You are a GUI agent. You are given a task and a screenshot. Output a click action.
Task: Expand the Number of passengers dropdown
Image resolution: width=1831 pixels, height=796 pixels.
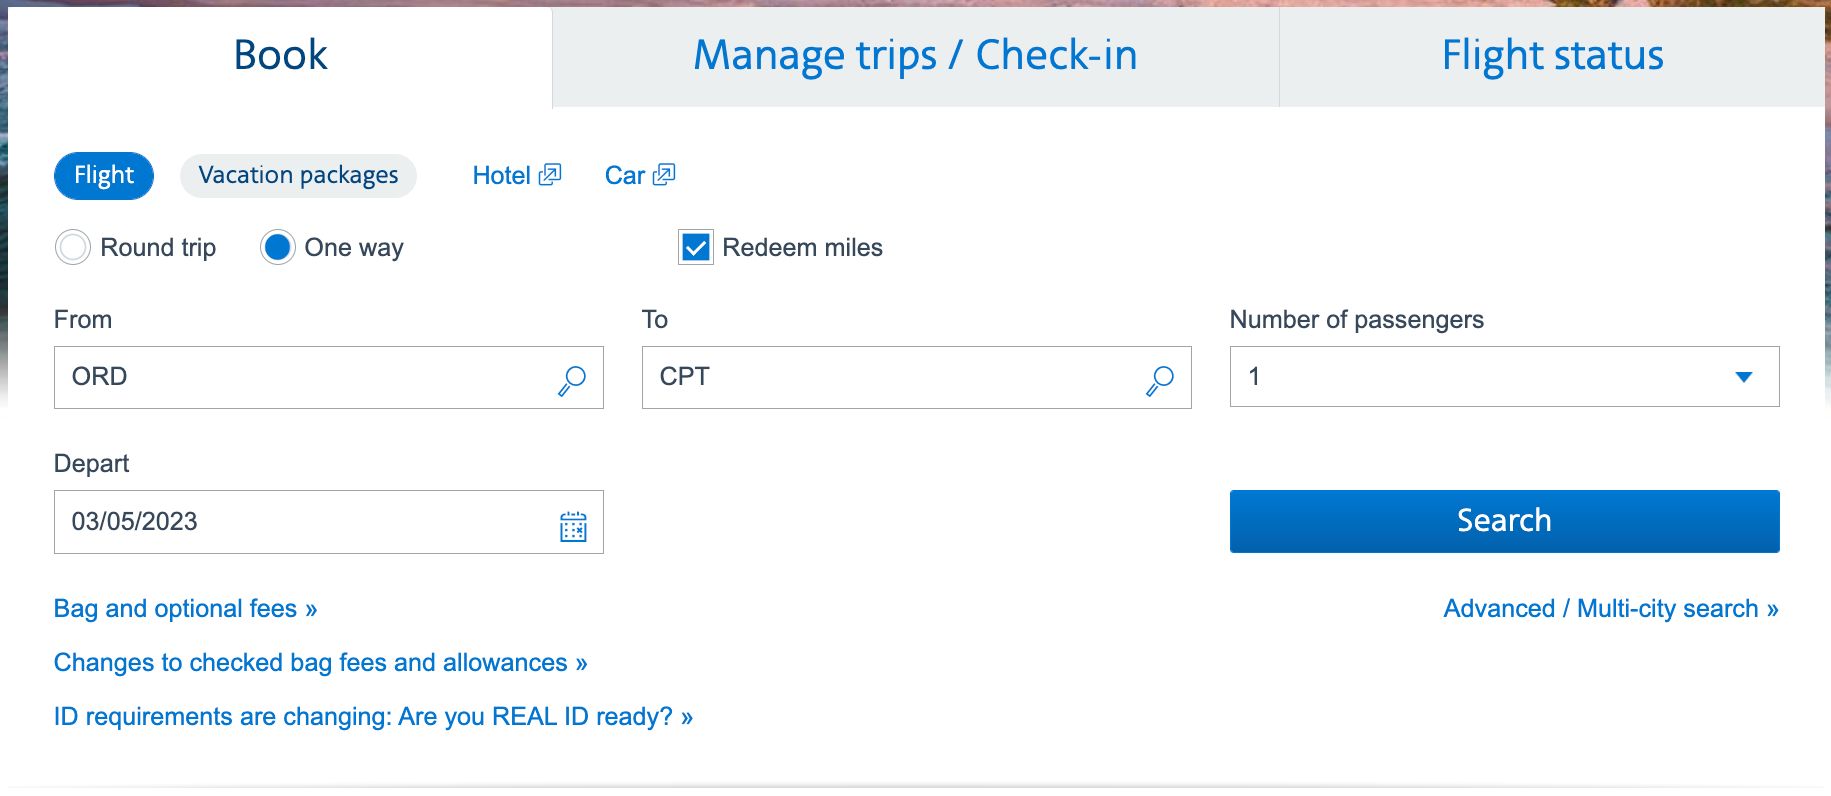click(1744, 377)
